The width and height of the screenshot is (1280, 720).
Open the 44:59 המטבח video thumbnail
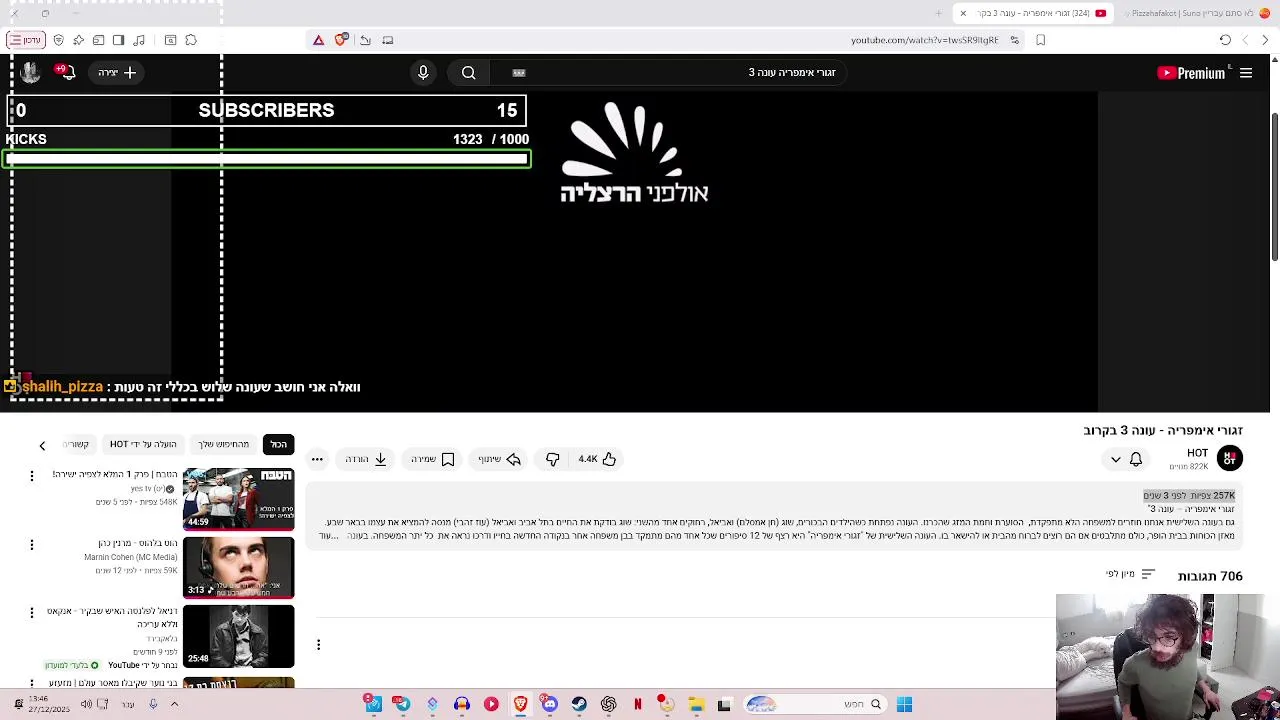[239, 498]
